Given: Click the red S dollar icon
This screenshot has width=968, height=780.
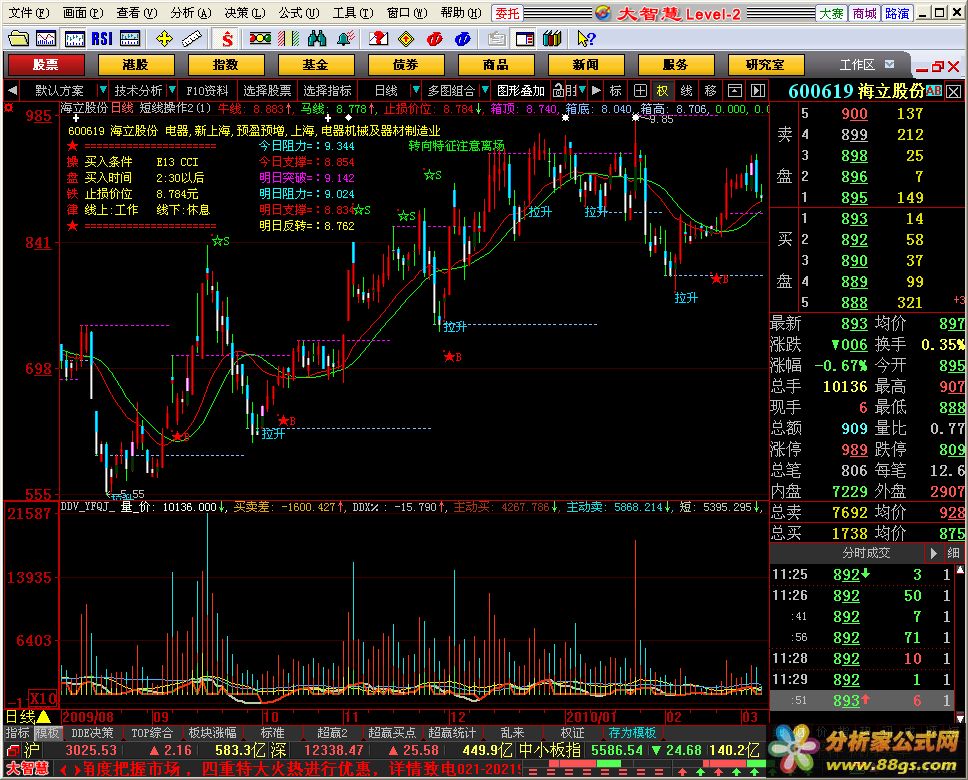Looking at the screenshot, I should (227, 40).
